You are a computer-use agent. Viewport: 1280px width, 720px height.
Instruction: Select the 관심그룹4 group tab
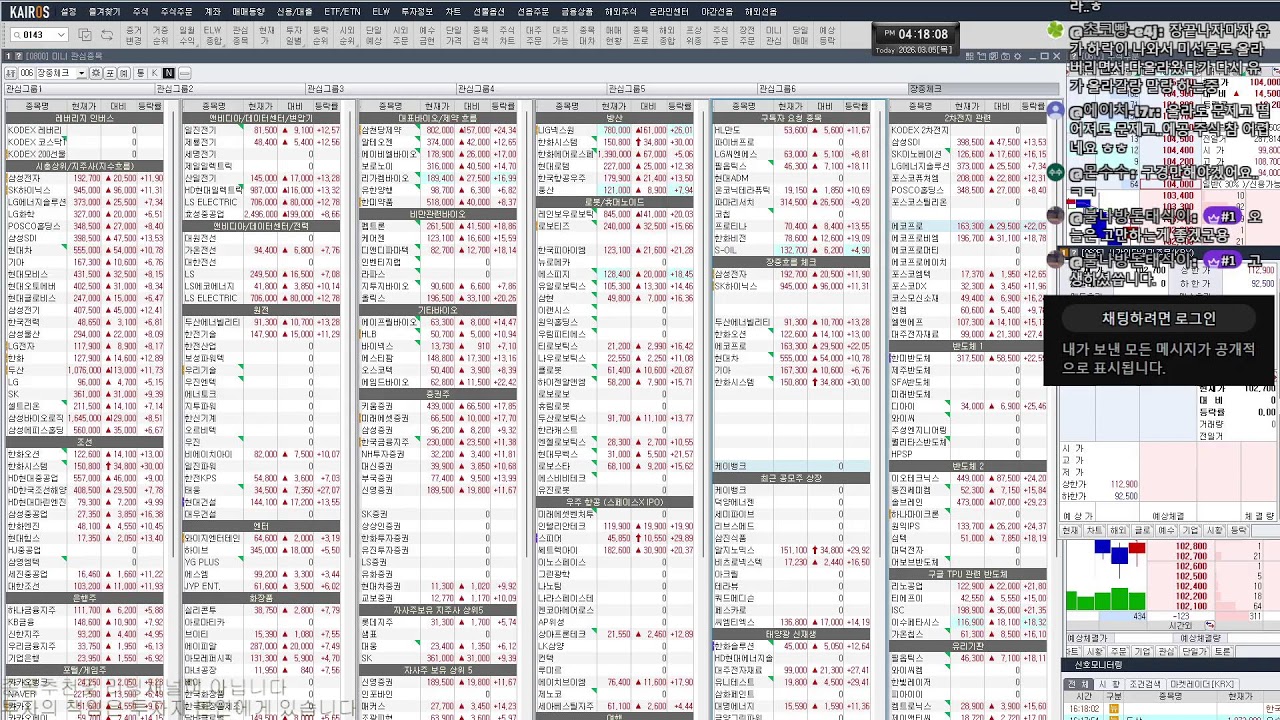pos(531,89)
